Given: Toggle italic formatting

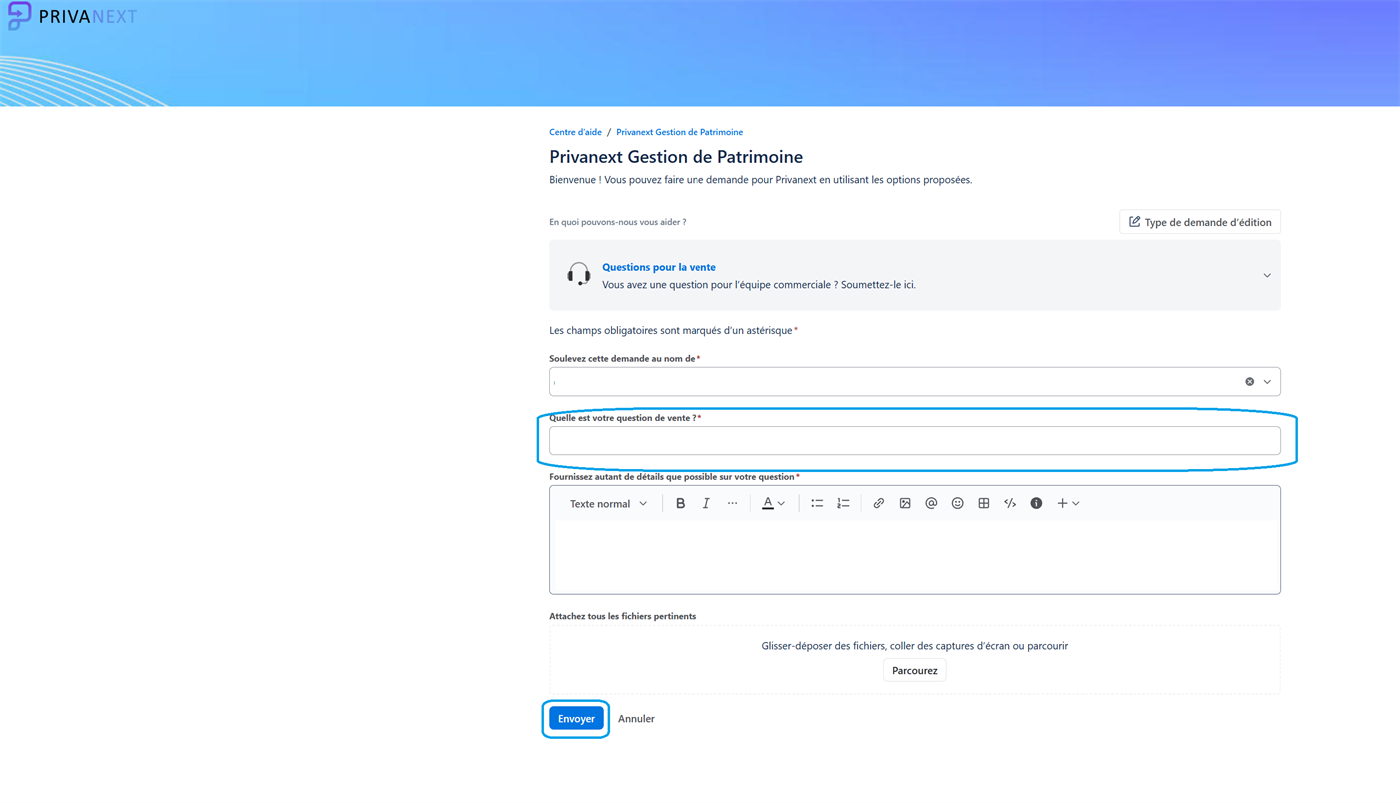Looking at the screenshot, I should coord(706,504).
